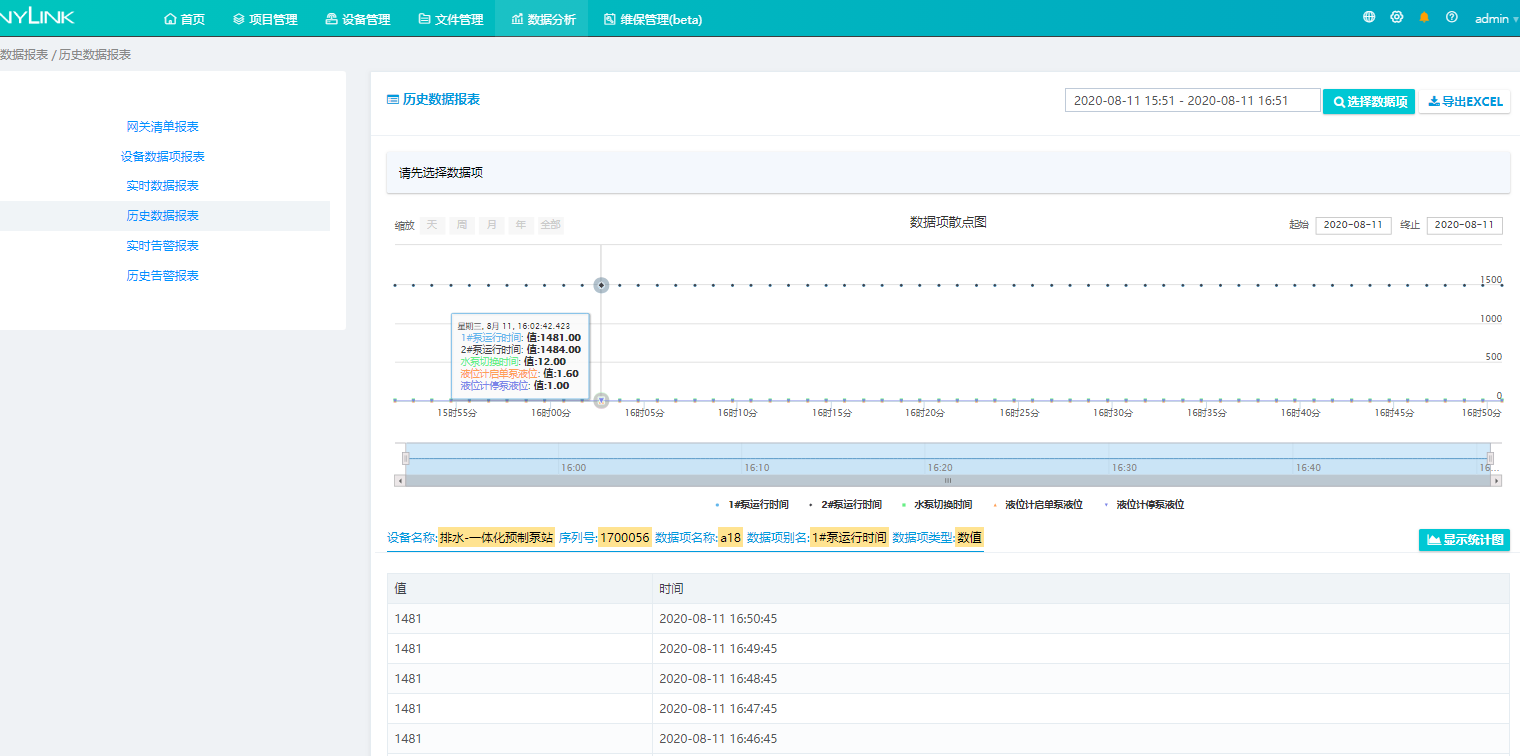Click the highlighted upper chart data point
Image resolution: width=1520 pixels, height=756 pixels.
pyautogui.click(x=601, y=285)
